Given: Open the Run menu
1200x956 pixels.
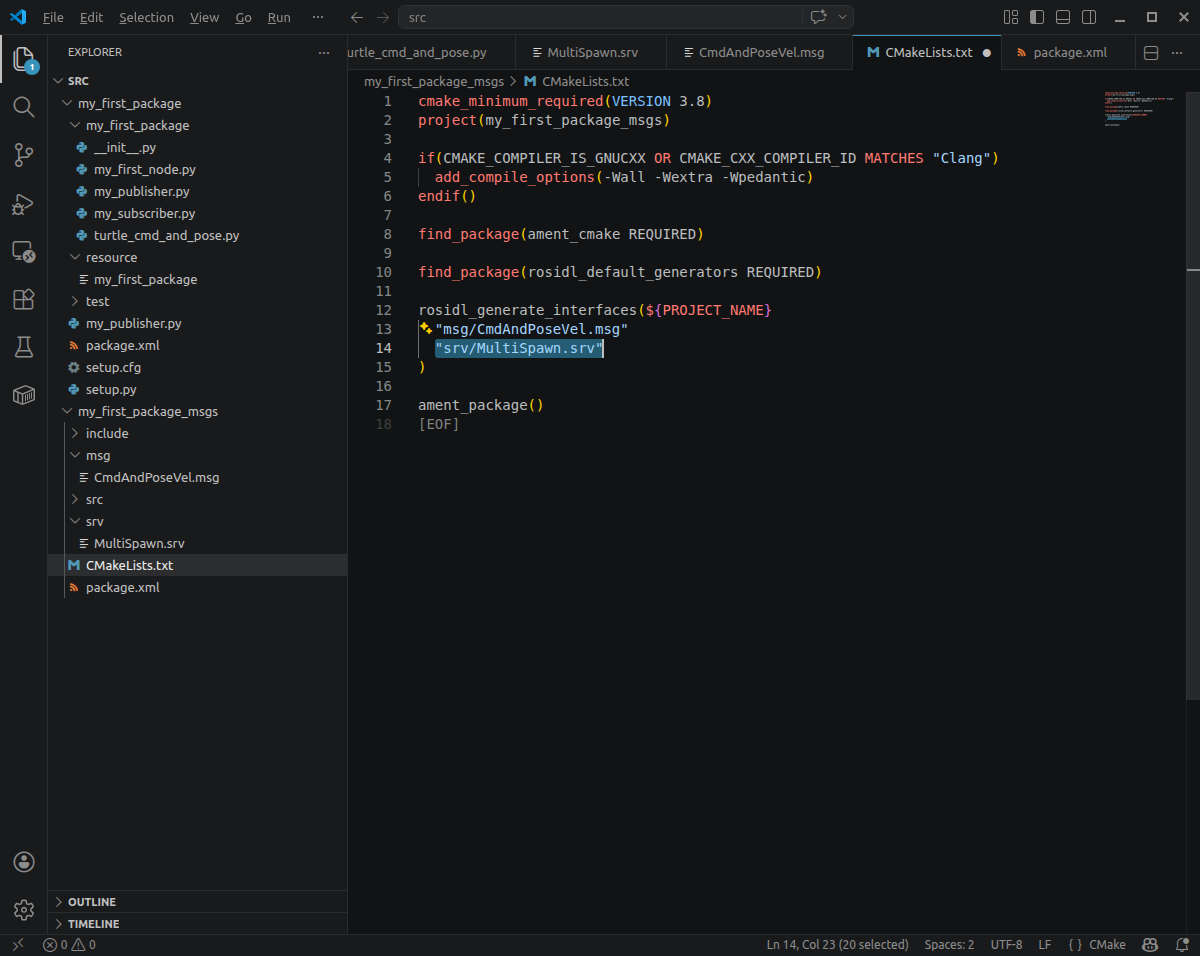Looking at the screenshot, I should (x=279, y=17).
